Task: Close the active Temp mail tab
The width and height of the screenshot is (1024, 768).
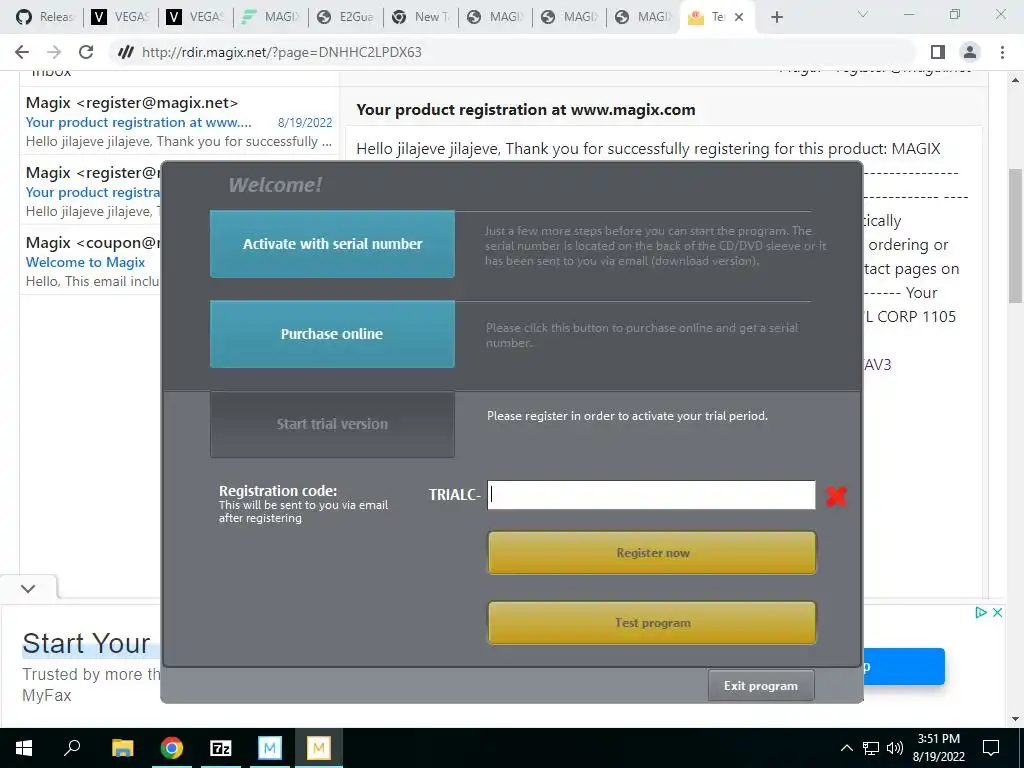Action: tap(739, 17)
